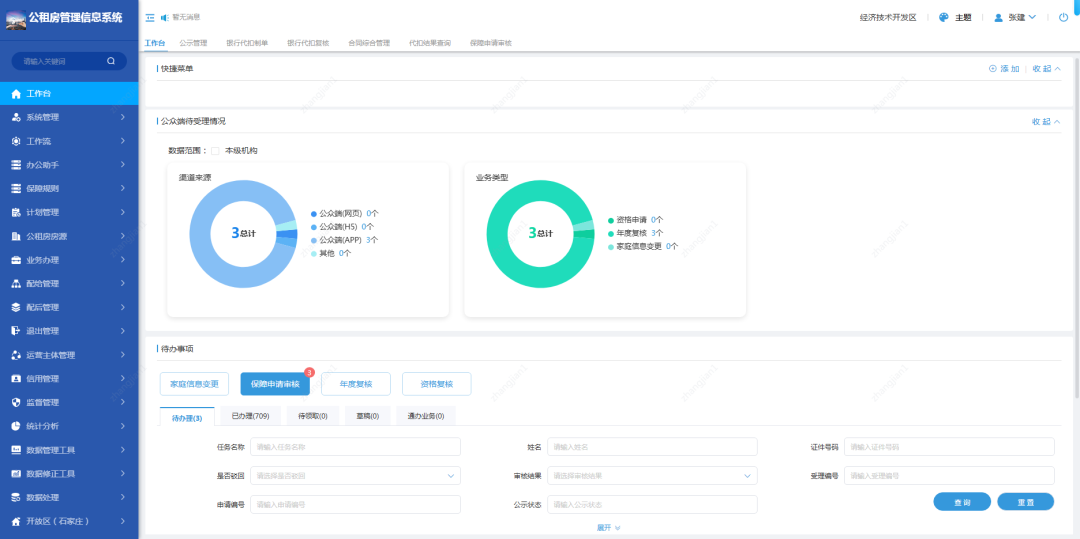This screenshot has height=539, width=1080.
Task: Collapse the 公众端待受理情况 panel via 收起
Action: [1046, 121]
